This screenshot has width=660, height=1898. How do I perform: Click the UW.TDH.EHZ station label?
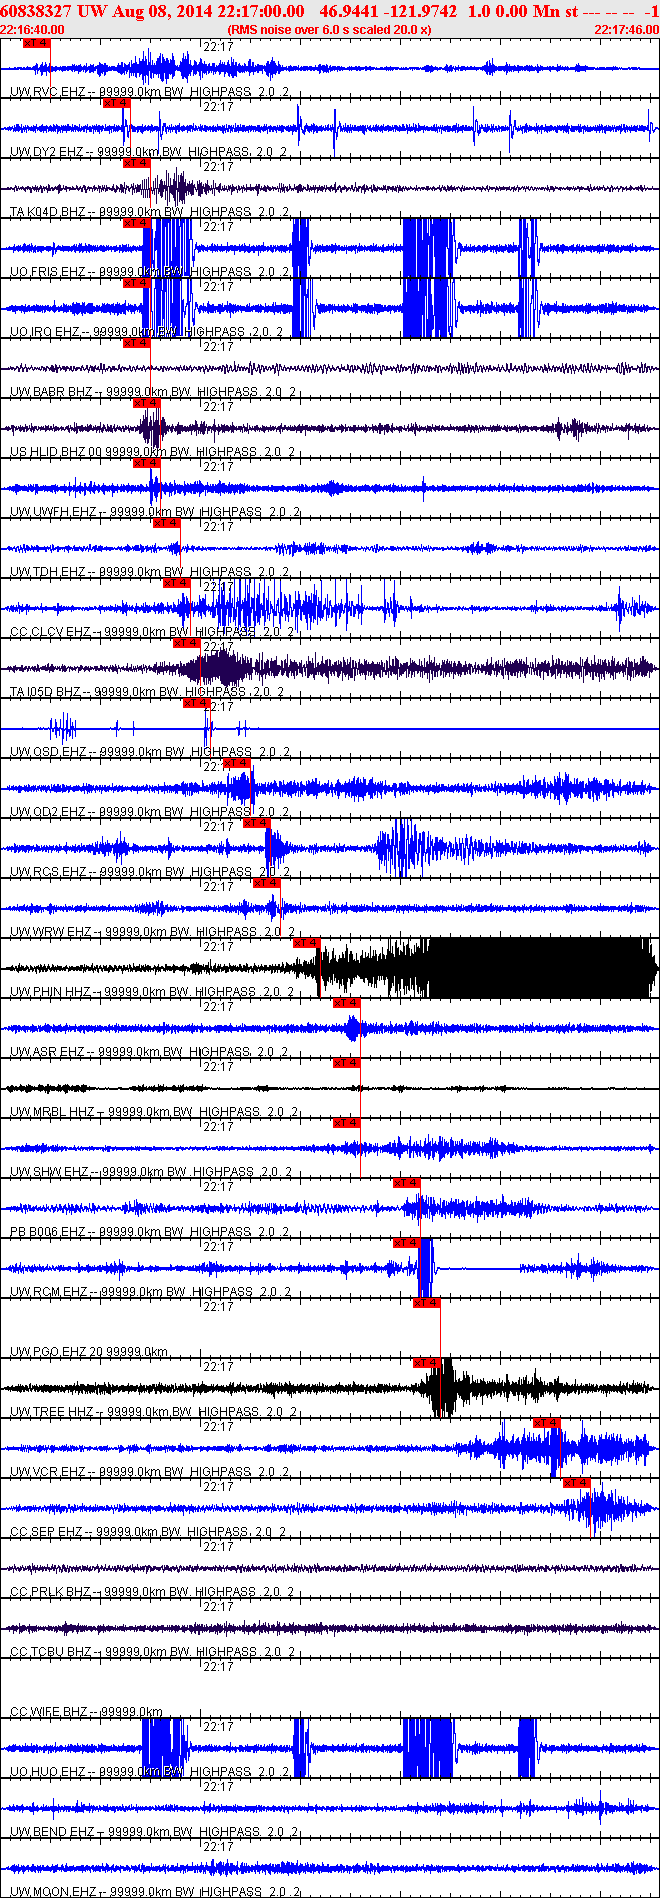coord(48,572)
